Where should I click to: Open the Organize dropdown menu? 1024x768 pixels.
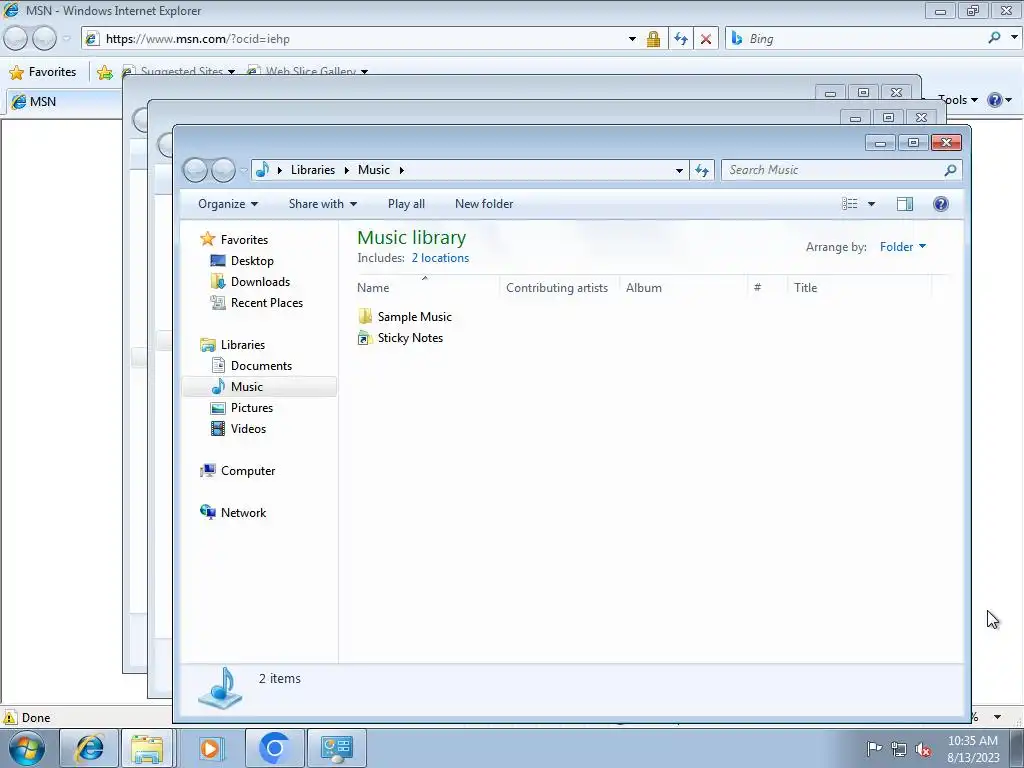(228, 204)
